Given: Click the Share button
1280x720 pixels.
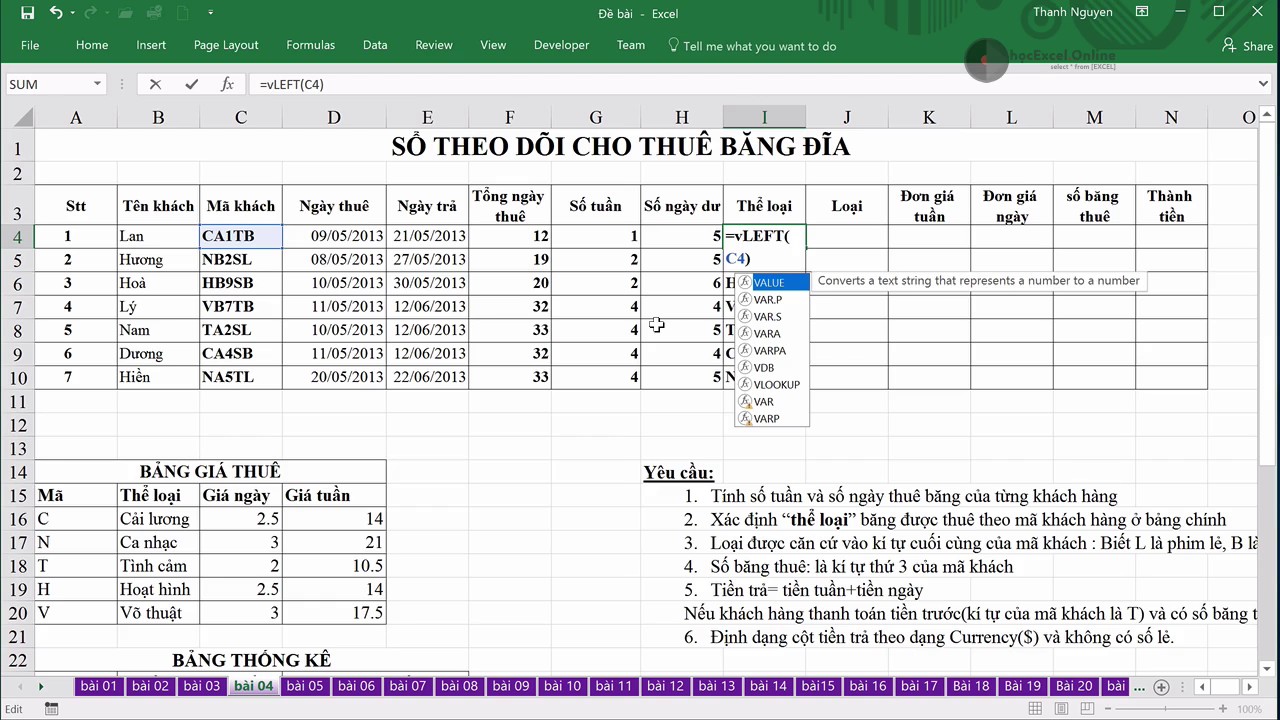Looking at the screenshot, I should click(1248, 46).
